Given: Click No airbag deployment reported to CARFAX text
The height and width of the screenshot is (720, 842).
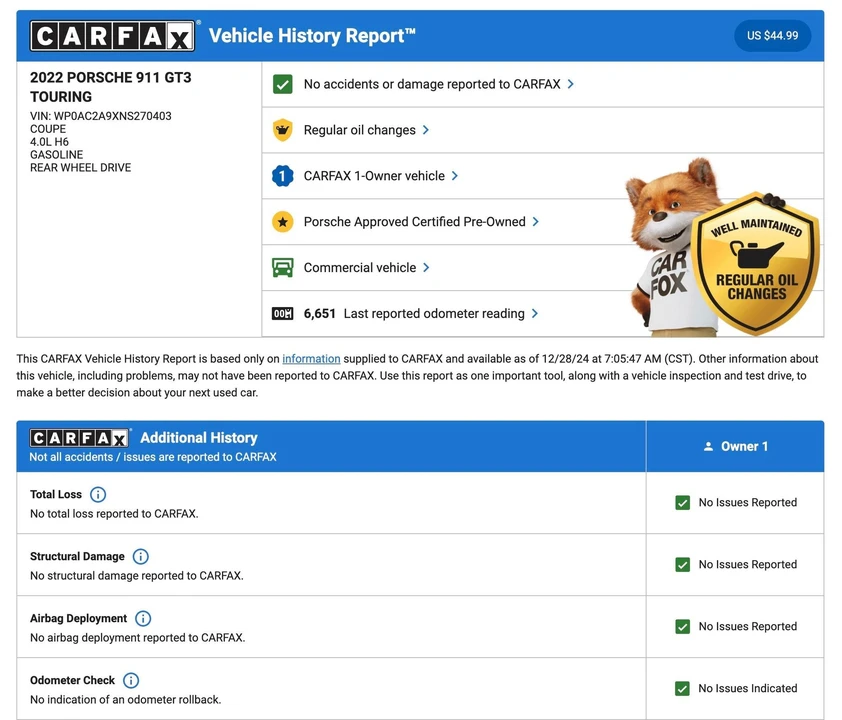Looking at the screenshot, I should 137,638.
